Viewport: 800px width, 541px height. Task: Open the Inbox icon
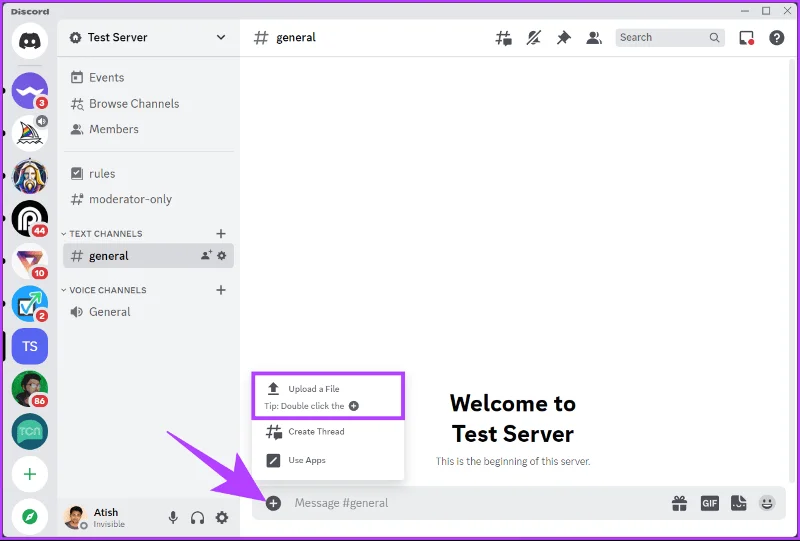(x=746, y=38)
